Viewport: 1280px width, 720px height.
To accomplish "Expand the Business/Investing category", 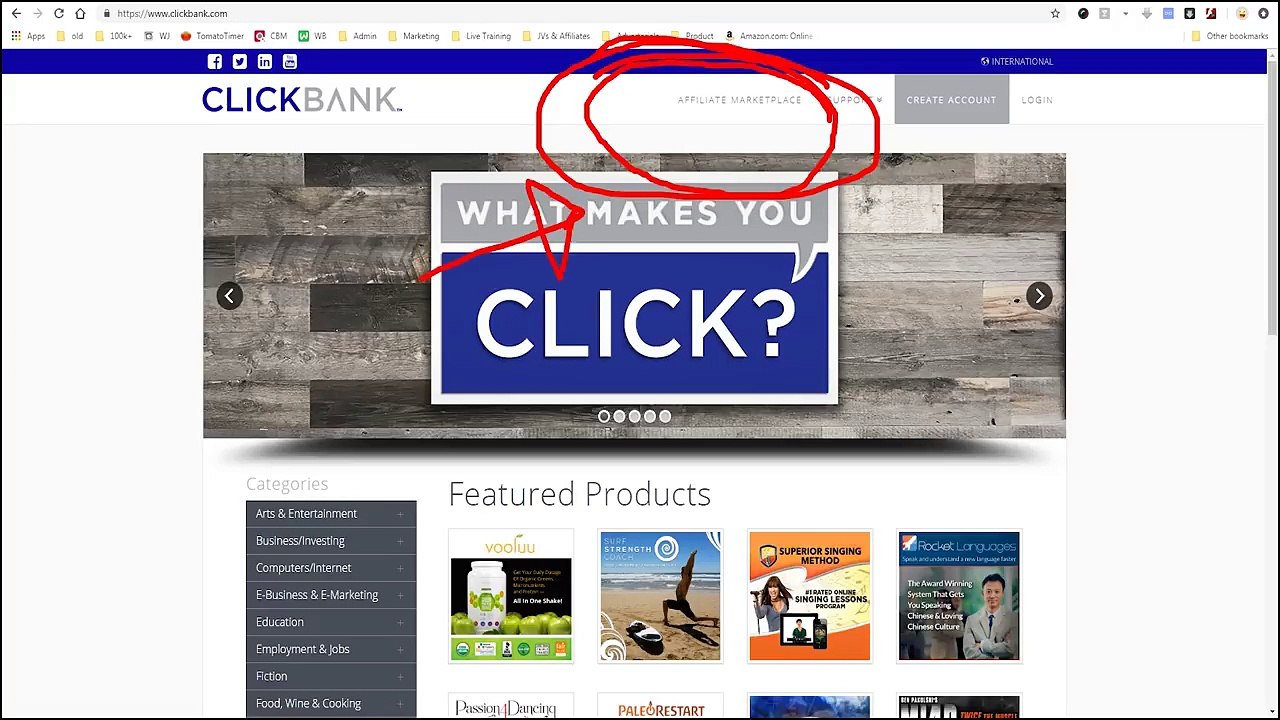I will click(331, 541).
